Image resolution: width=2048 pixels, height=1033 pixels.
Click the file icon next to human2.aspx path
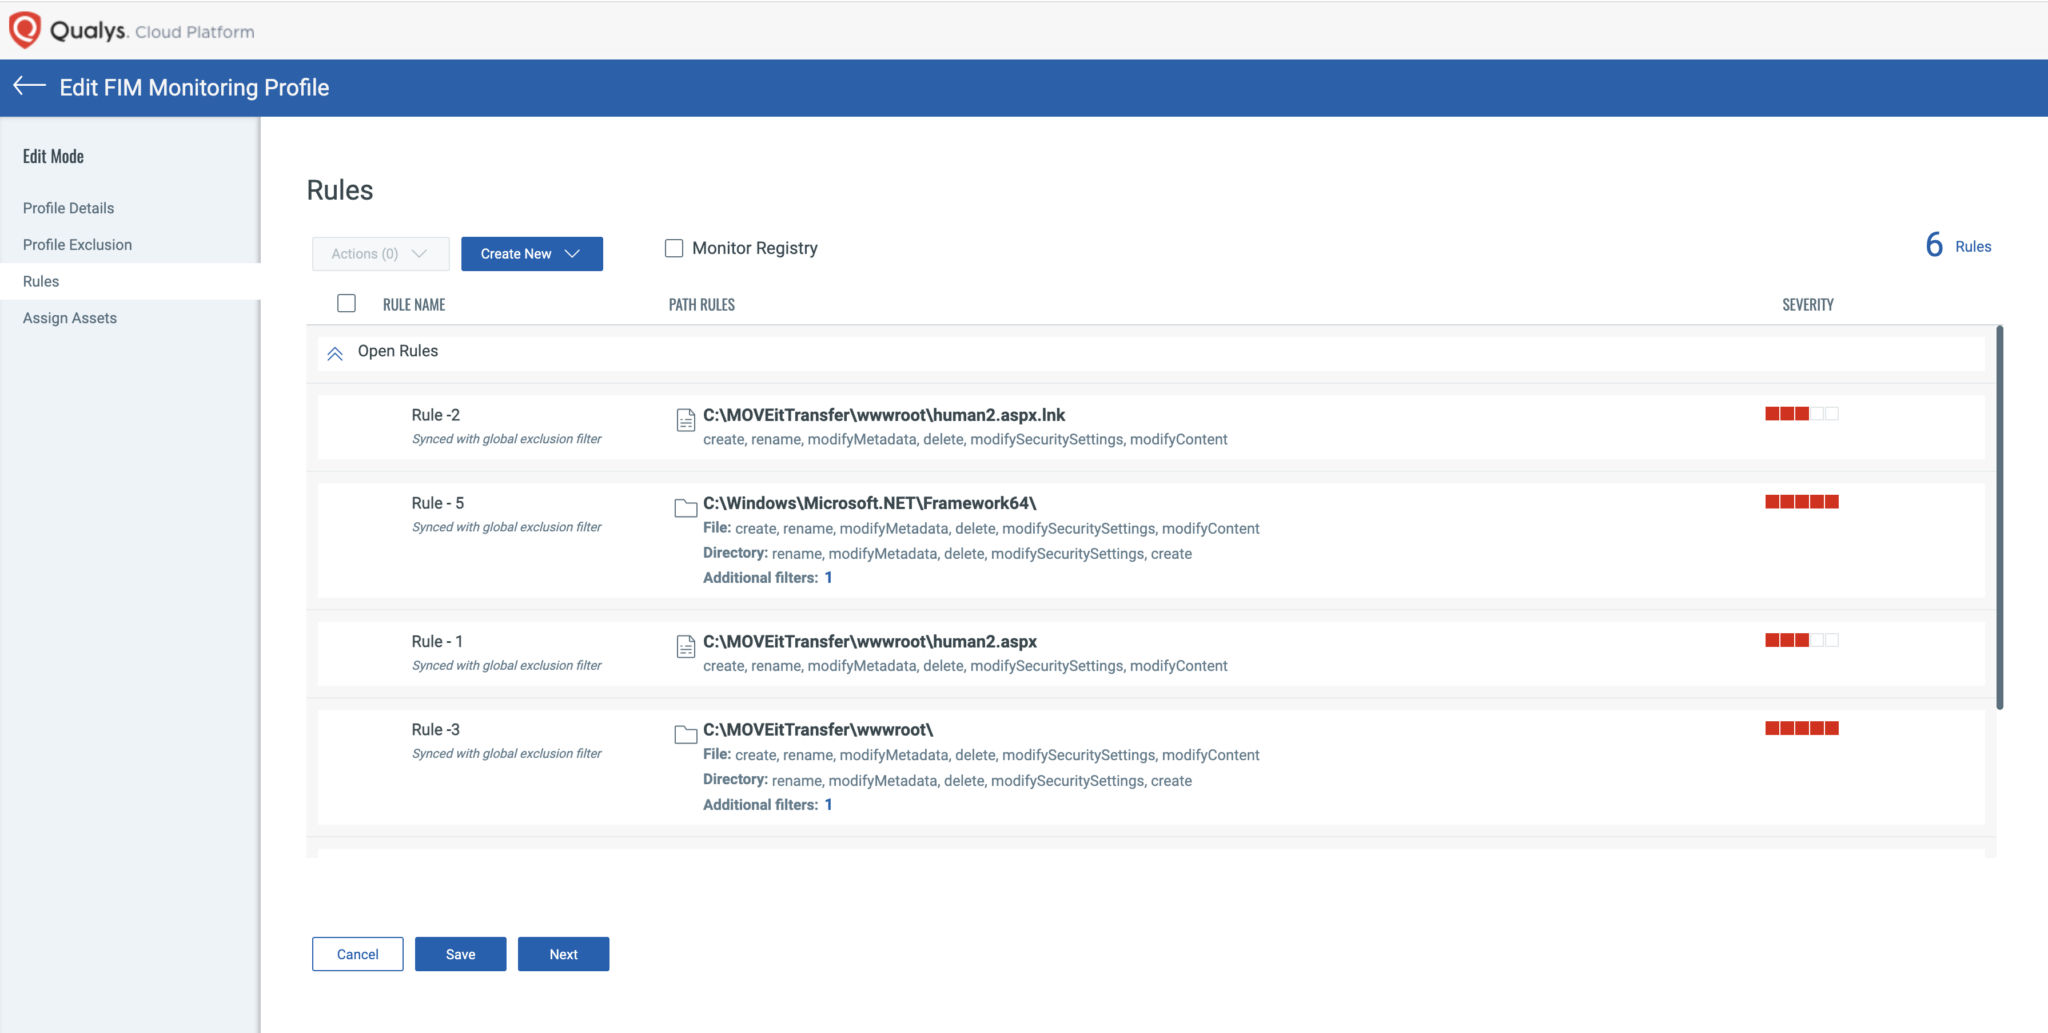coord(685,646)
